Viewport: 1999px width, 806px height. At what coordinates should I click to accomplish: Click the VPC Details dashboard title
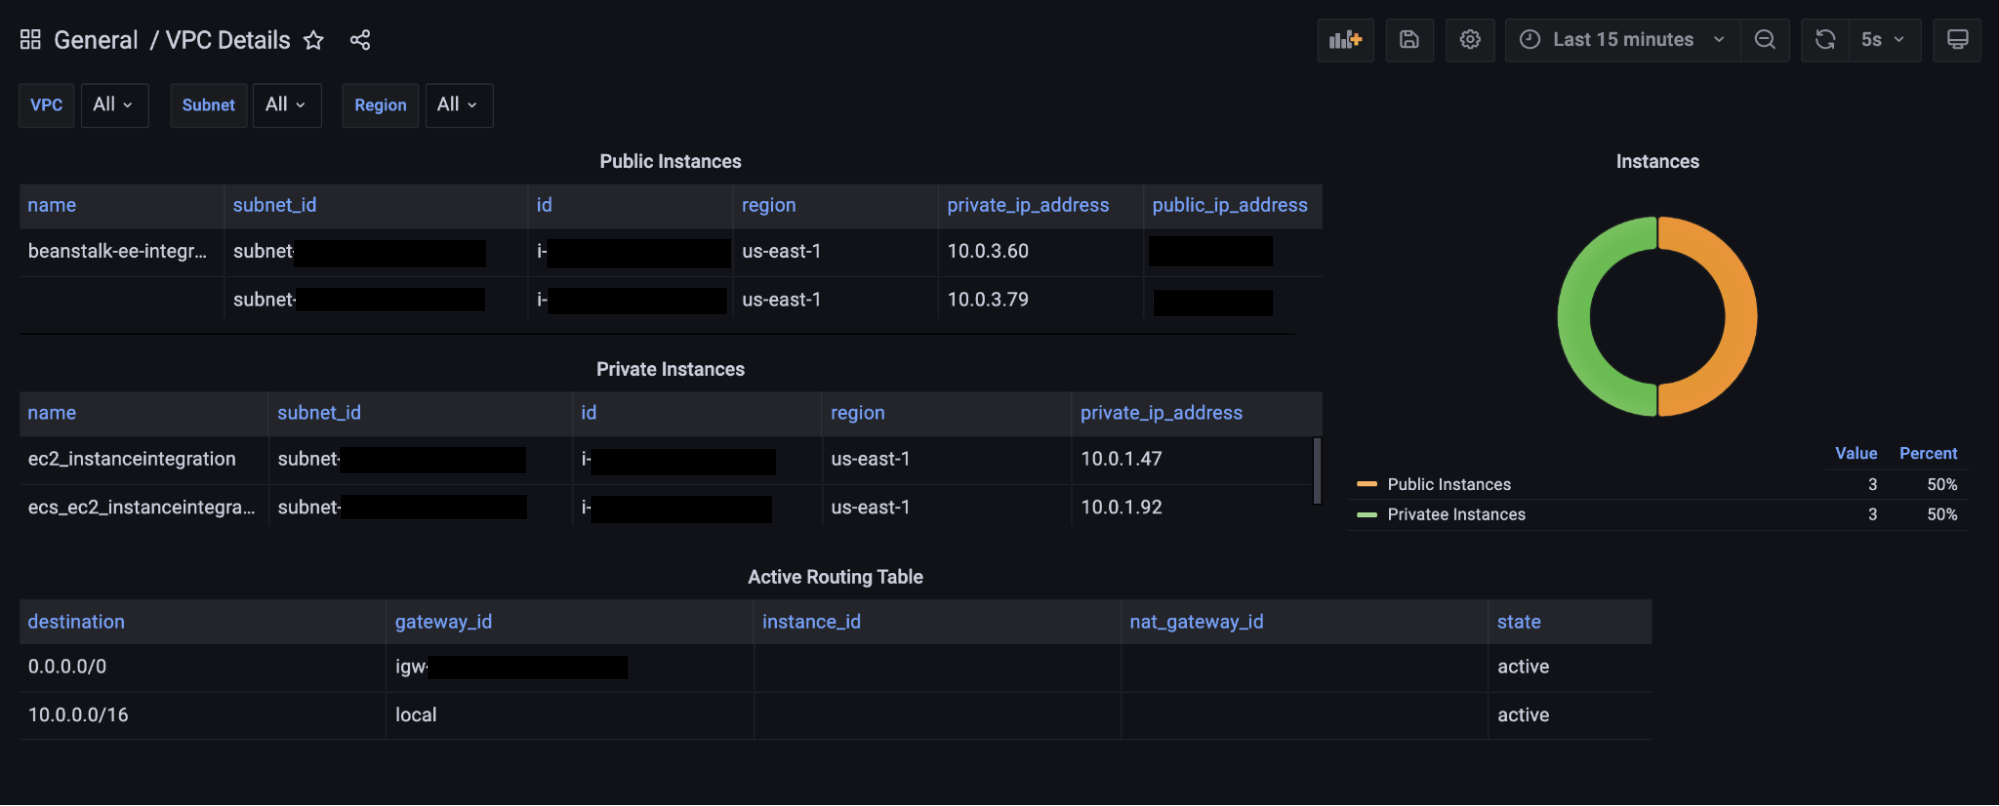coord(228,40)
